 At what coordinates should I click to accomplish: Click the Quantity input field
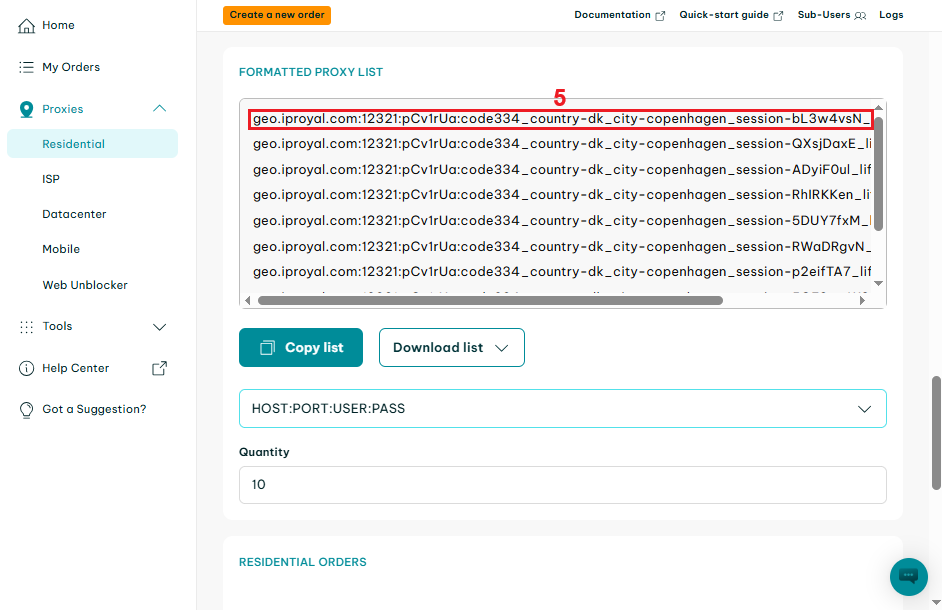[x=562, y=485]
